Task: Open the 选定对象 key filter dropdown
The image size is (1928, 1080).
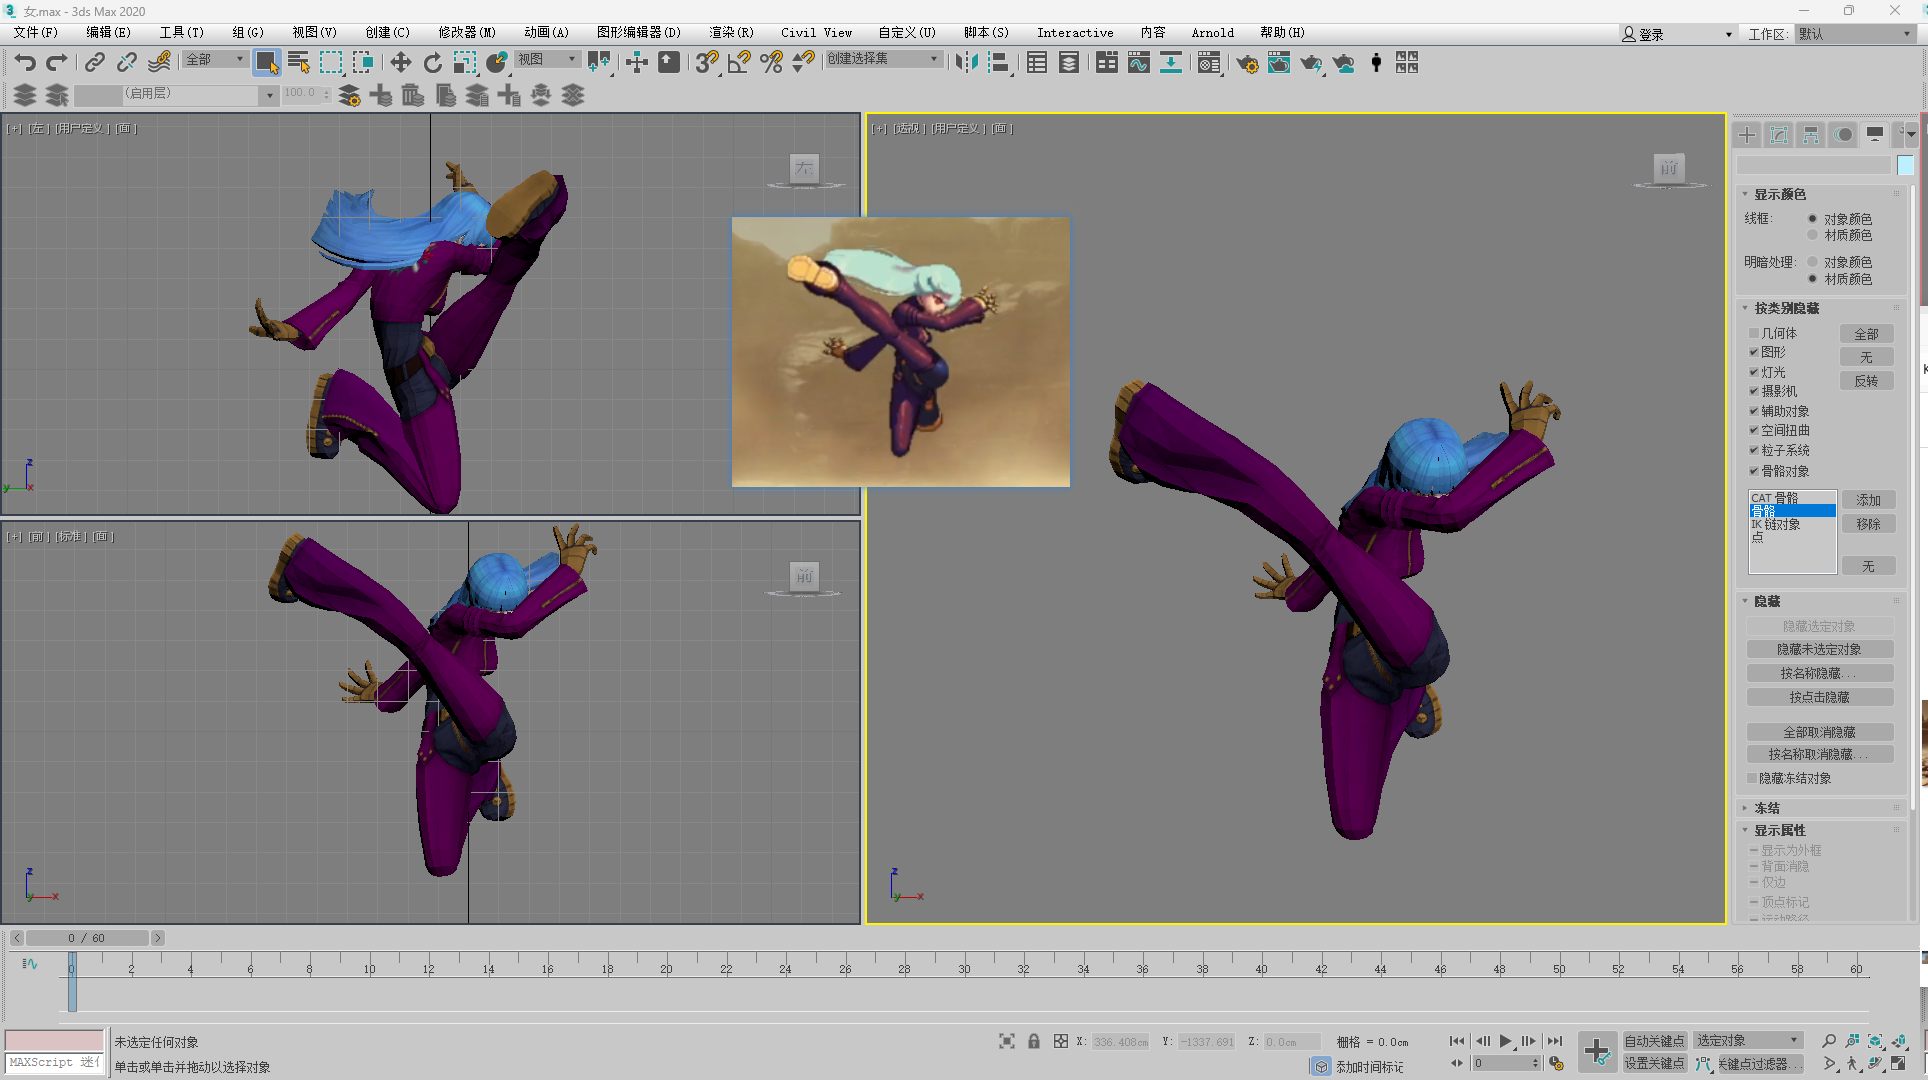Action: [x=1748, y=1041]
